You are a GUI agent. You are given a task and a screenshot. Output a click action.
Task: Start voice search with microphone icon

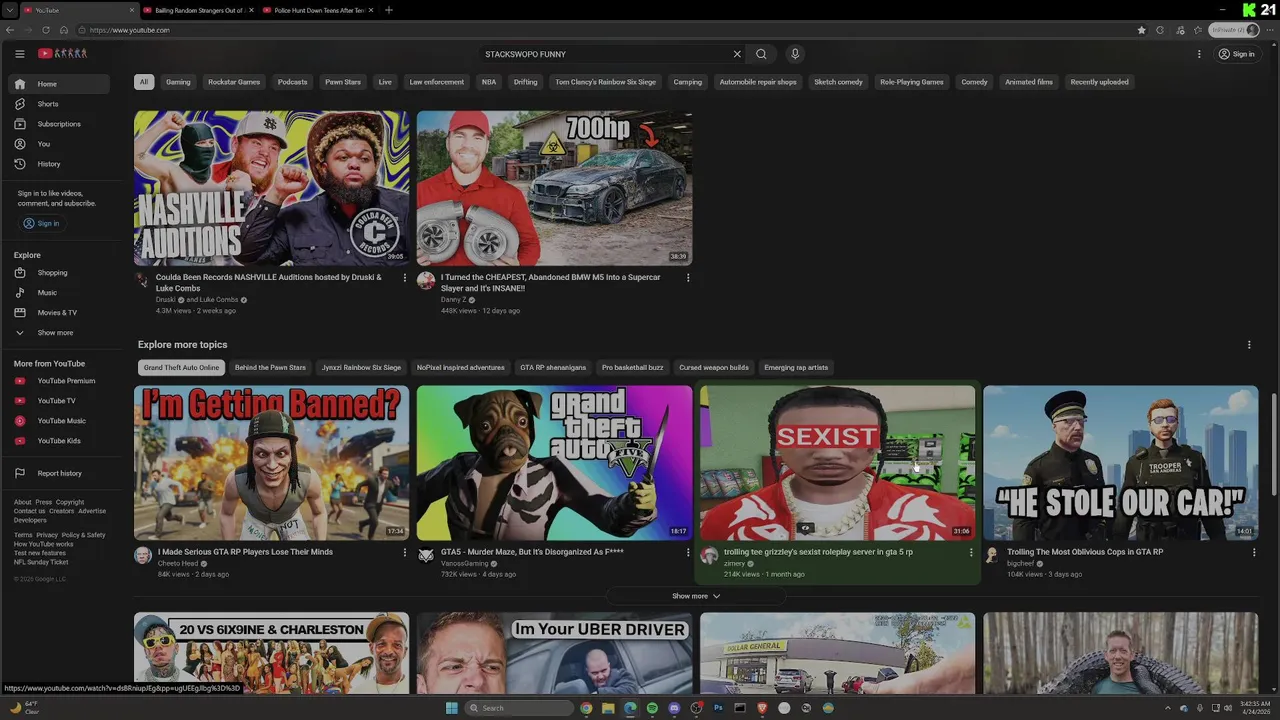pos(795,54)
